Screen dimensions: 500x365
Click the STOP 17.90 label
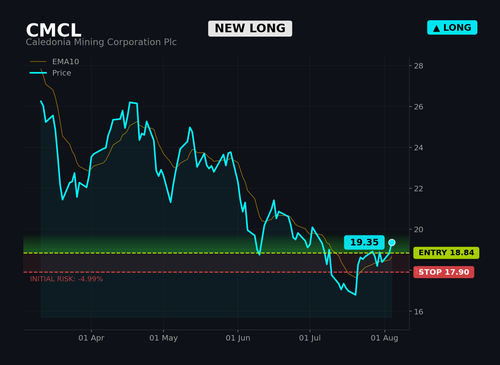click(444, 272)
